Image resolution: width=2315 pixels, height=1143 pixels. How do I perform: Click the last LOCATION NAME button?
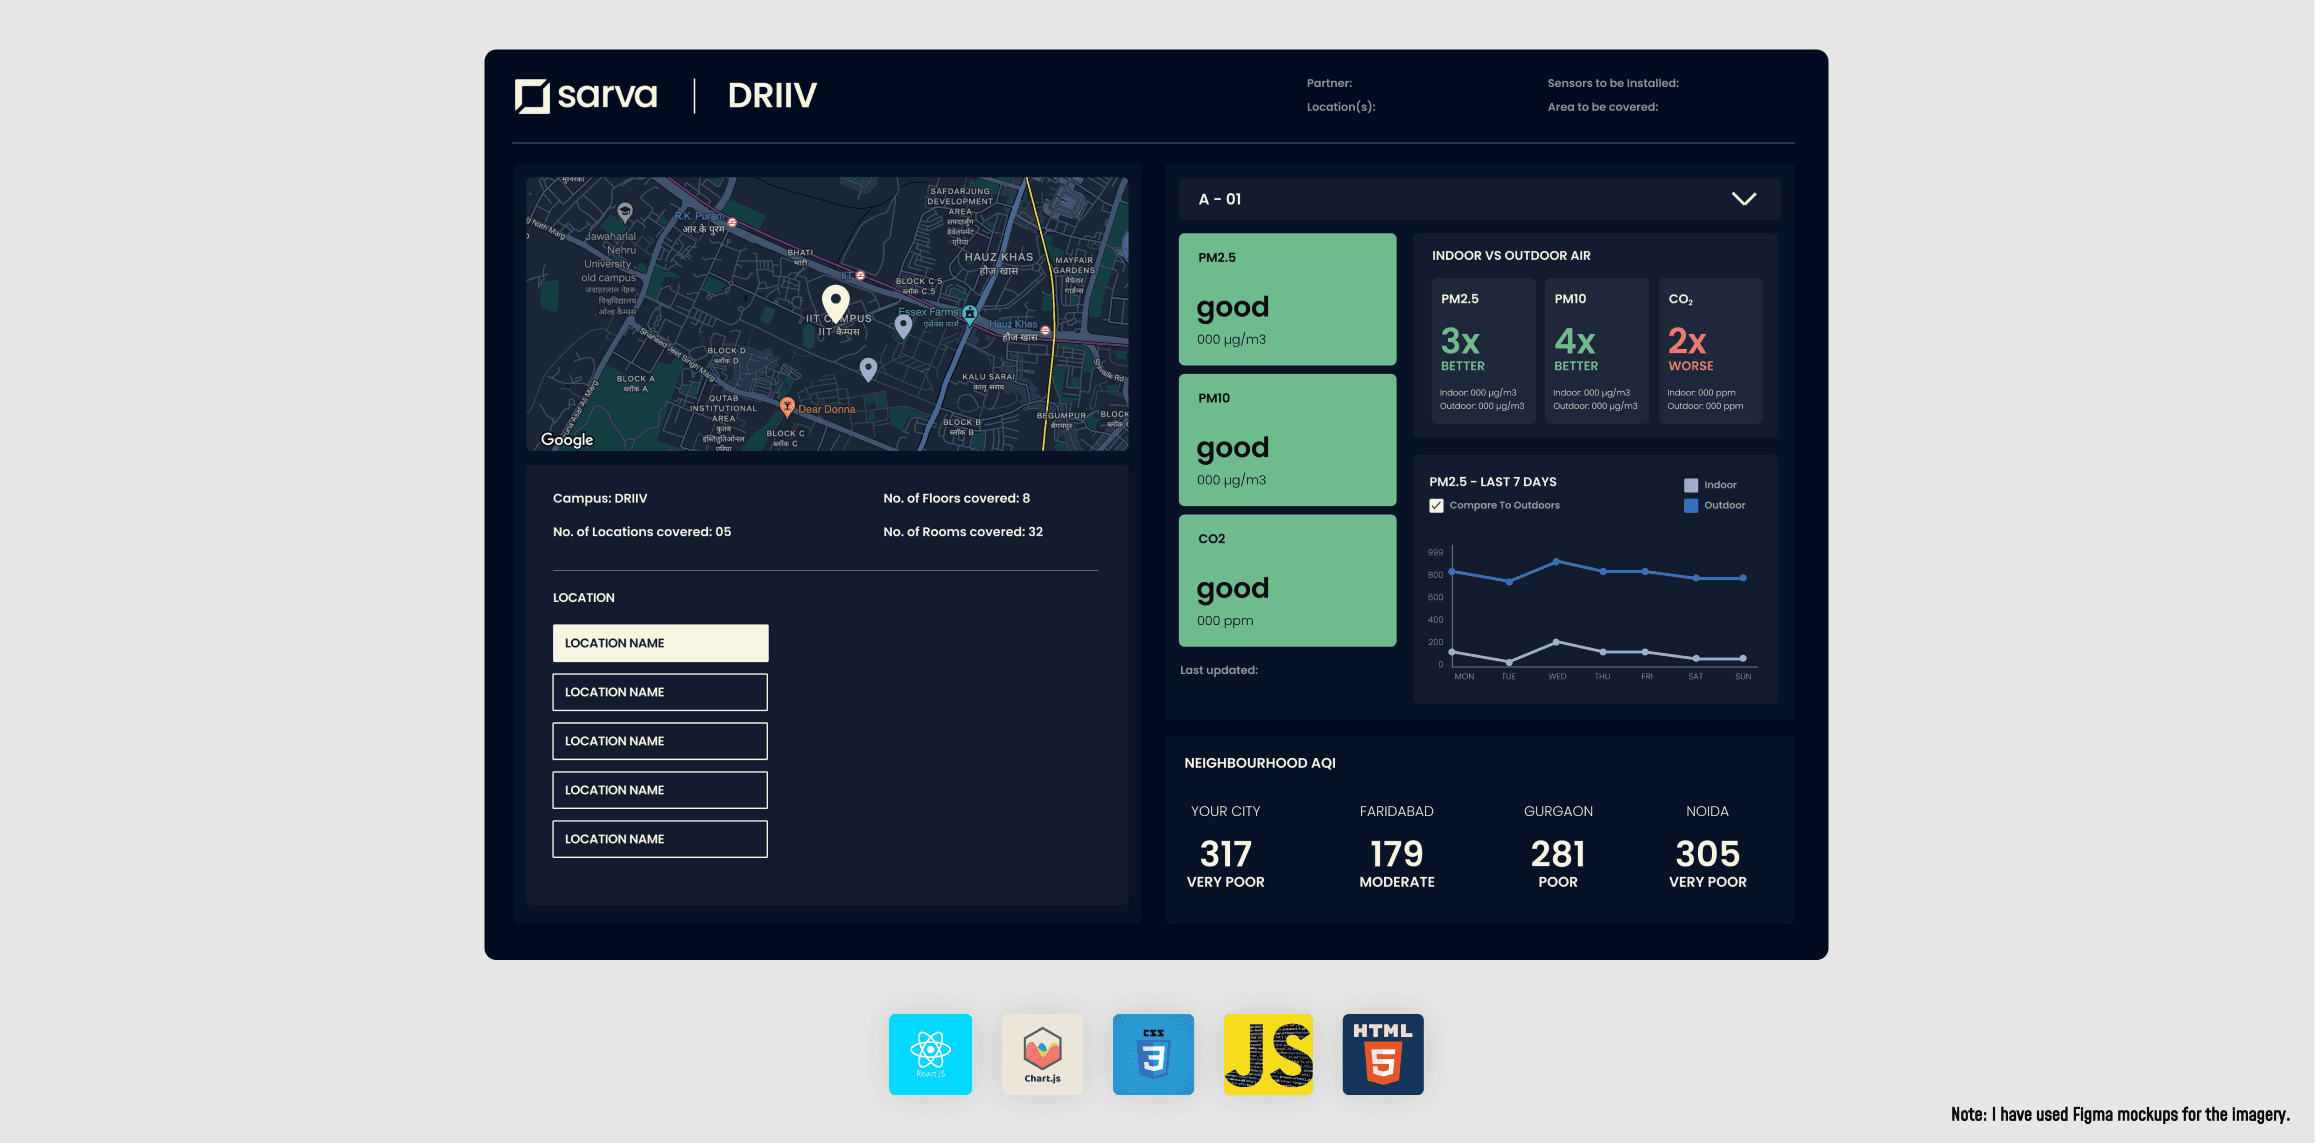coord(660,839)
